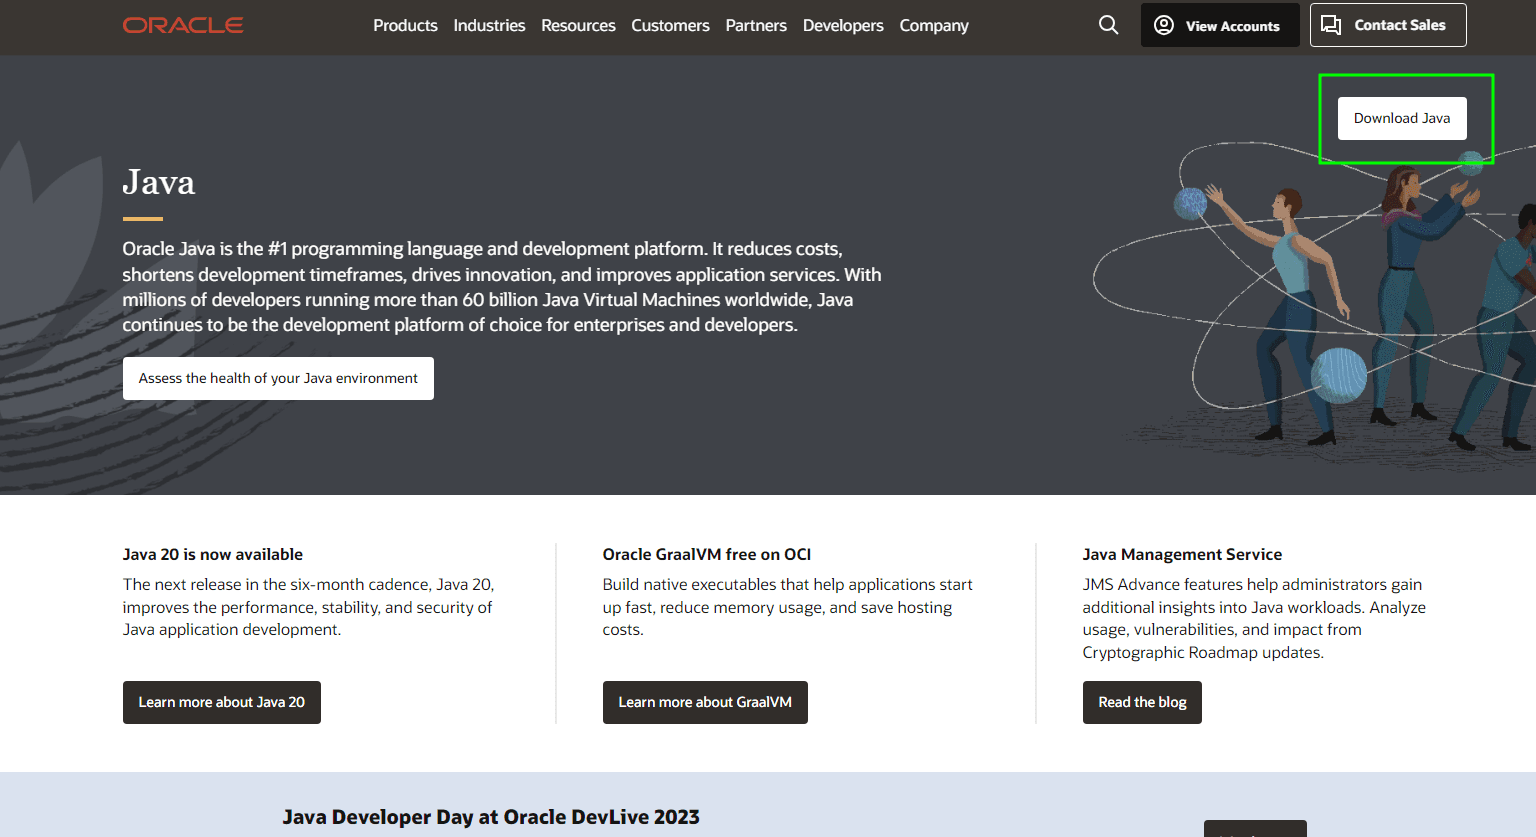1536x837 pixels.
Task: Open the Customers menu
Action: point(670,25)
